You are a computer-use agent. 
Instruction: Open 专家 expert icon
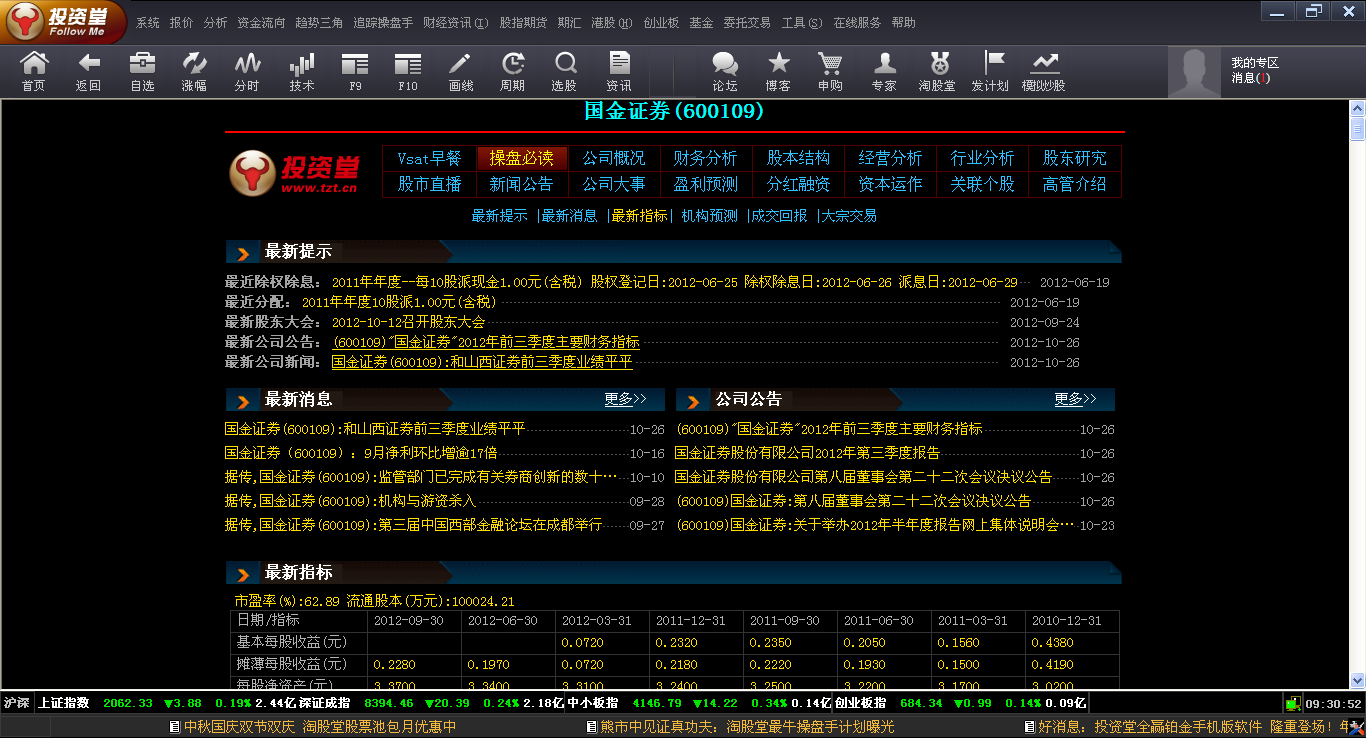(x=884, y=71)
